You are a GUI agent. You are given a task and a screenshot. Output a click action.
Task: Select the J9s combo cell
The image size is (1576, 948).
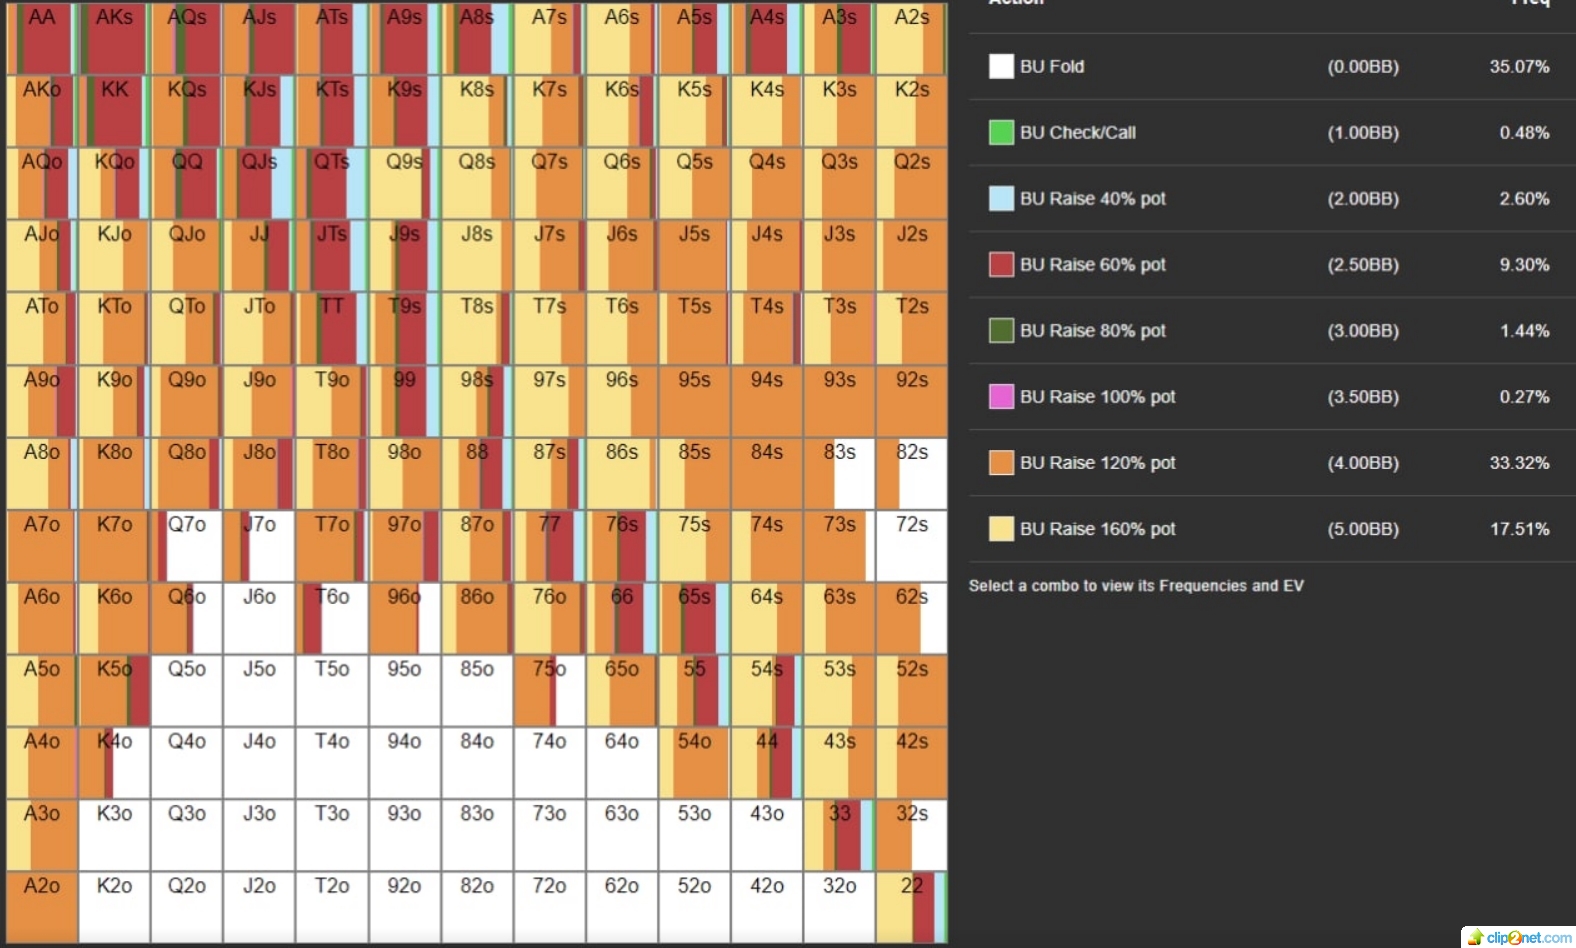(404, 256)
